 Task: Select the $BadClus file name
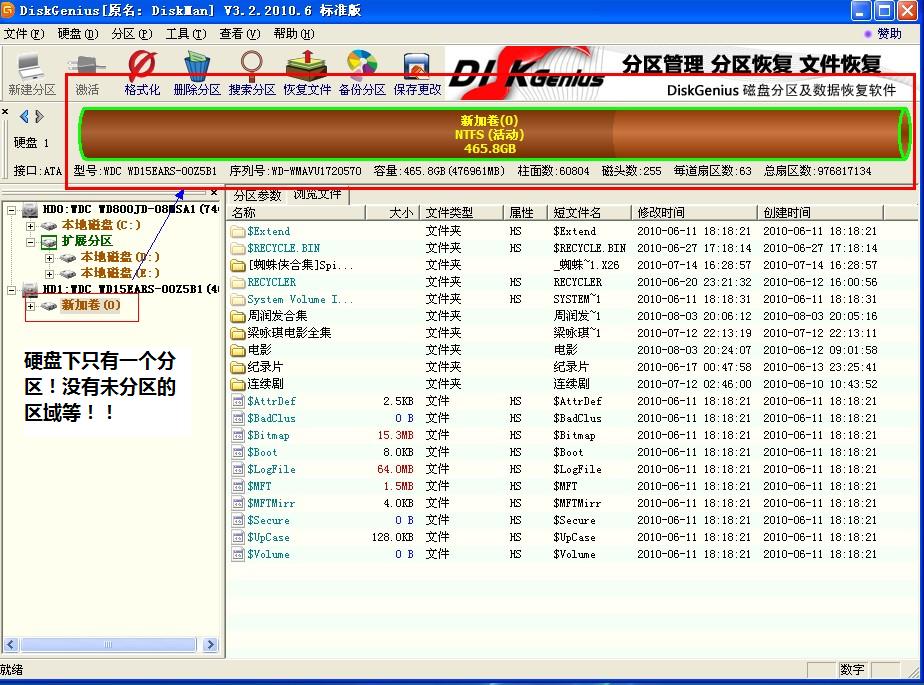pyautogui.click(x=271, y=419)
